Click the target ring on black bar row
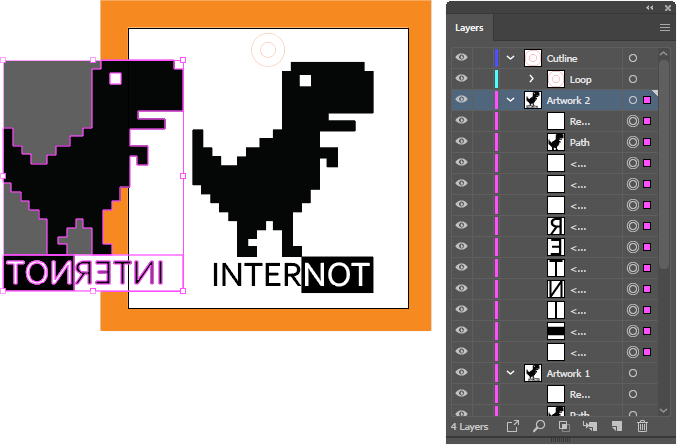677x445 pixels. tap(633, 331)
